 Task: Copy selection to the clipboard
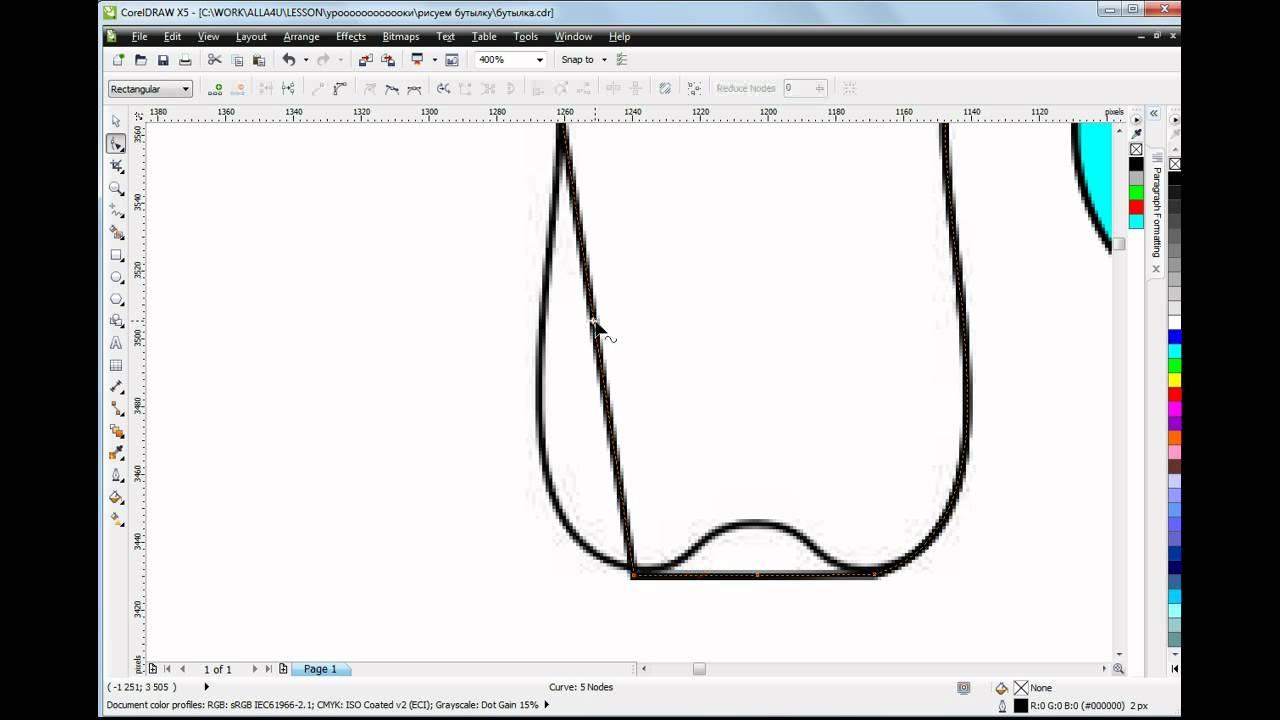[237, 60]
